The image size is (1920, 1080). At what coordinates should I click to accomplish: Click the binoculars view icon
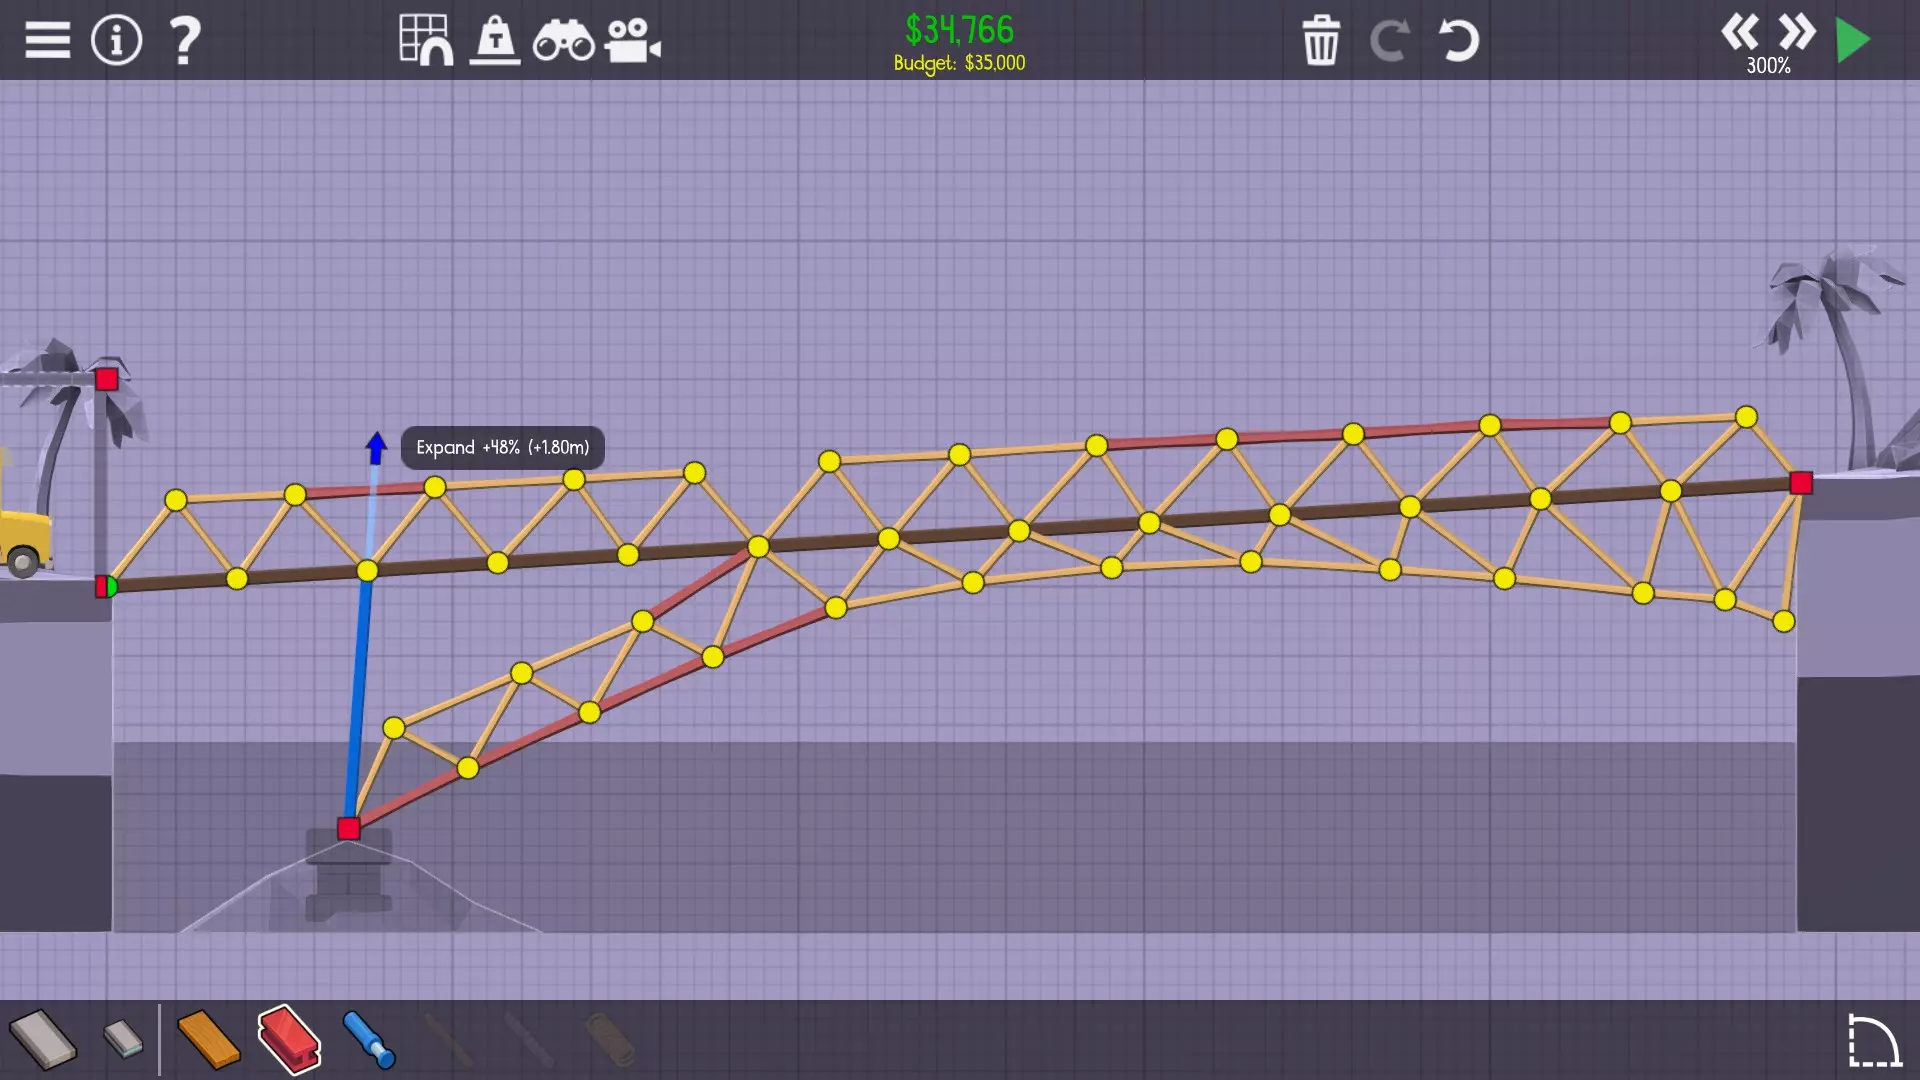click(x=563, y=41)
